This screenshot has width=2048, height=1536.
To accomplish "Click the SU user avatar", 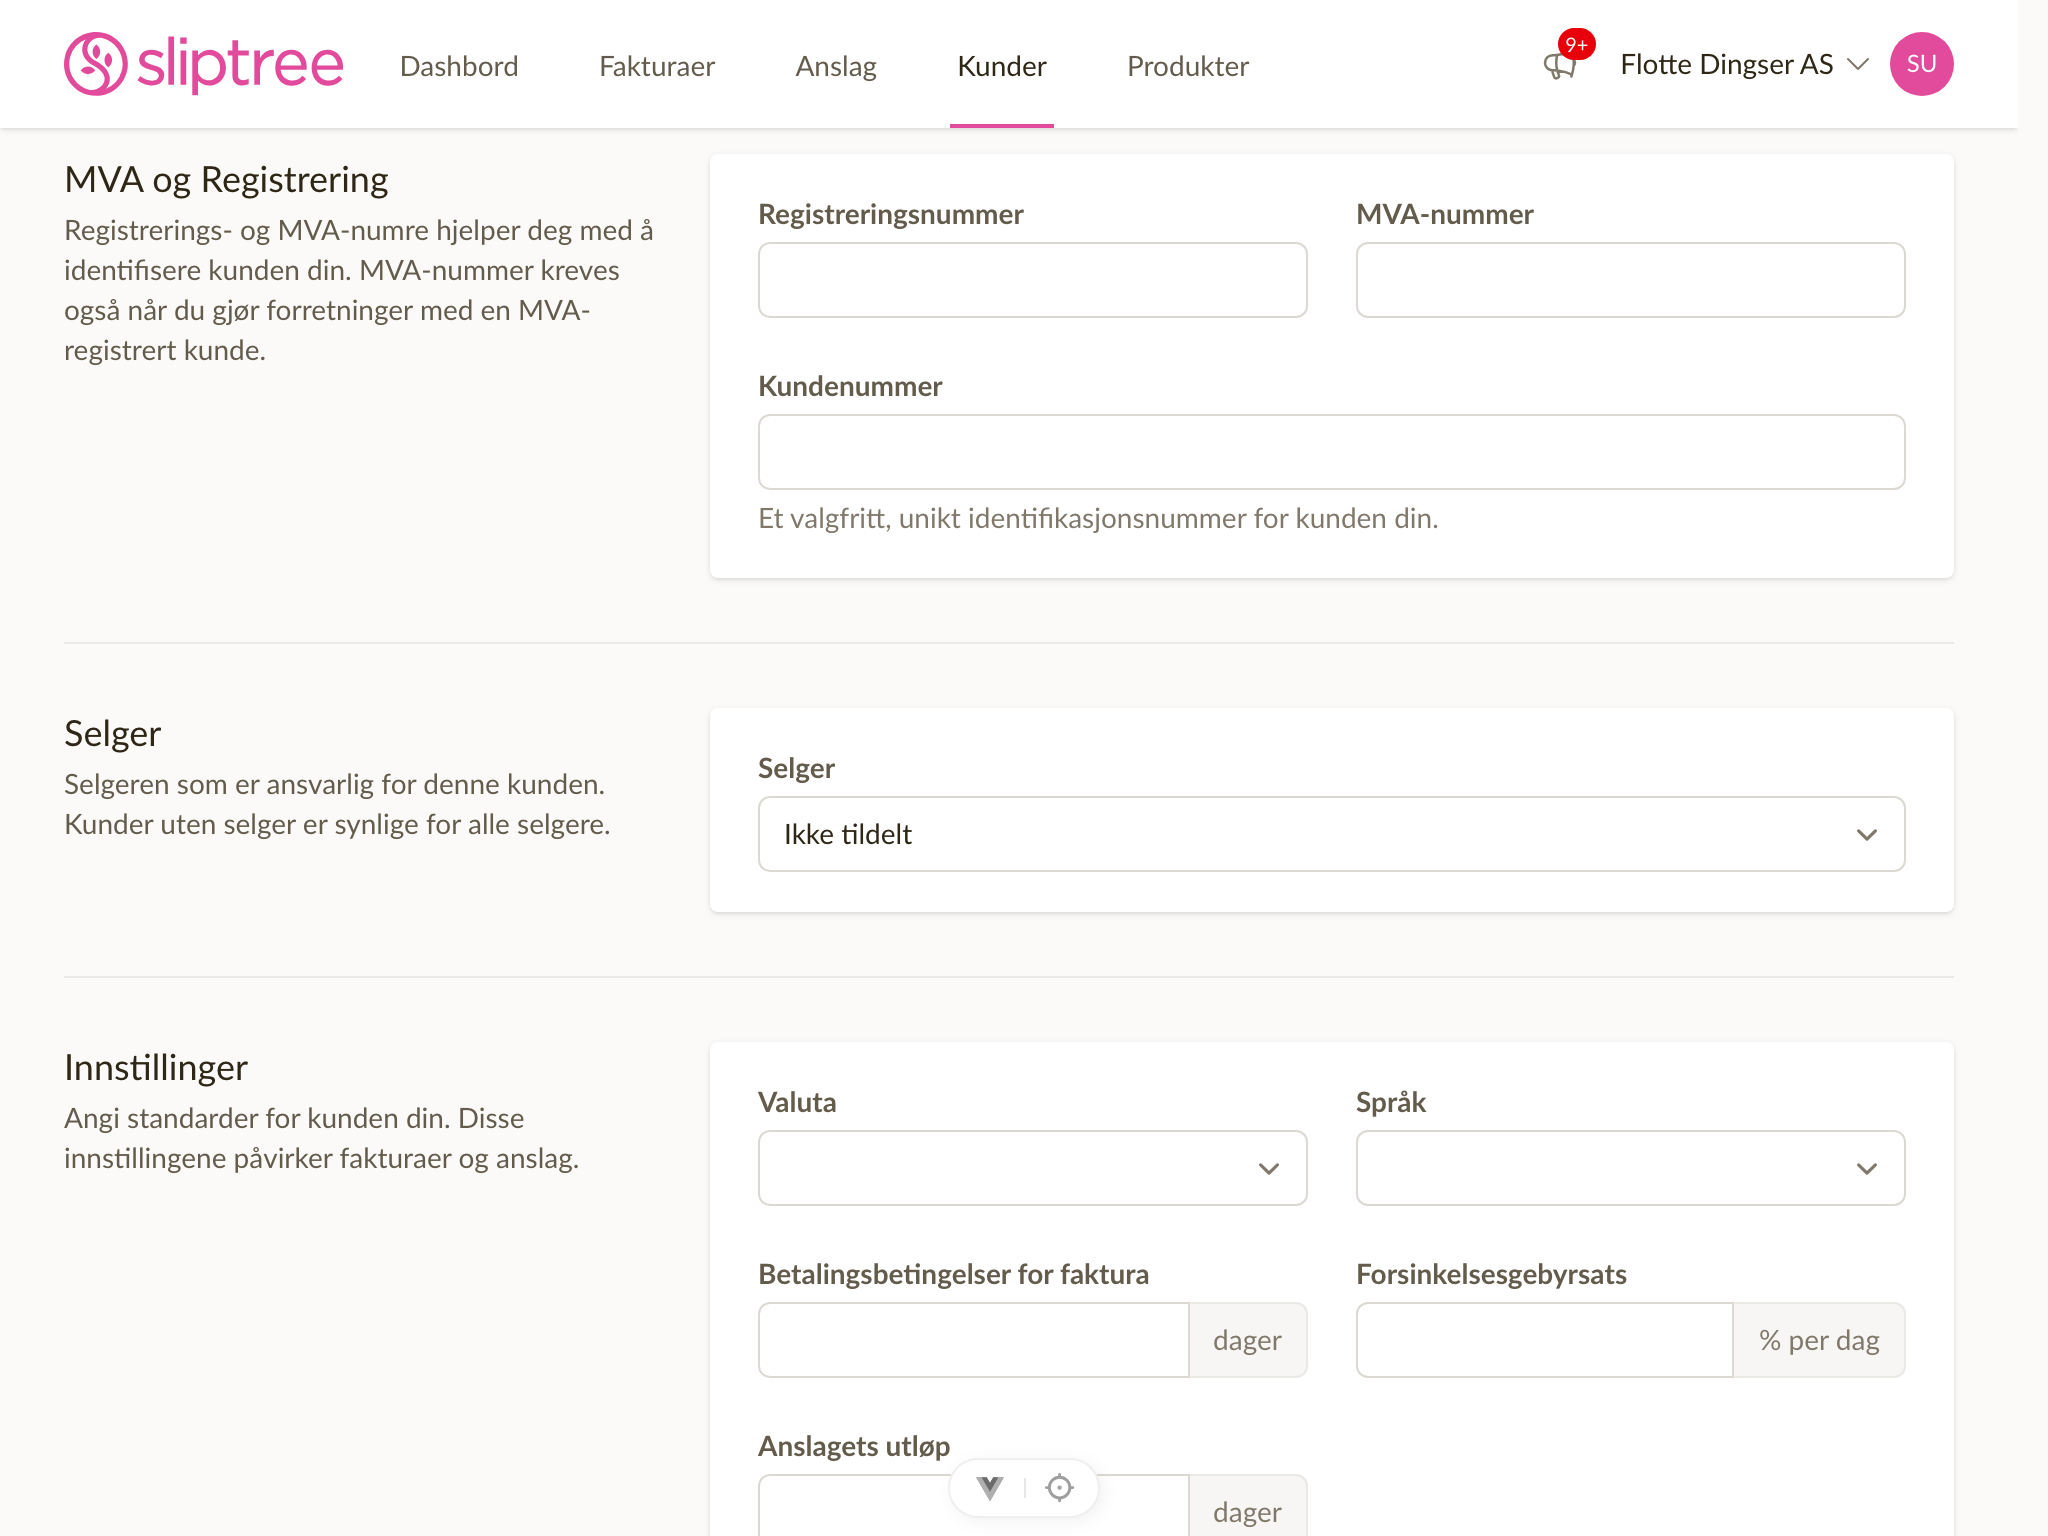I will [1921, 64].
